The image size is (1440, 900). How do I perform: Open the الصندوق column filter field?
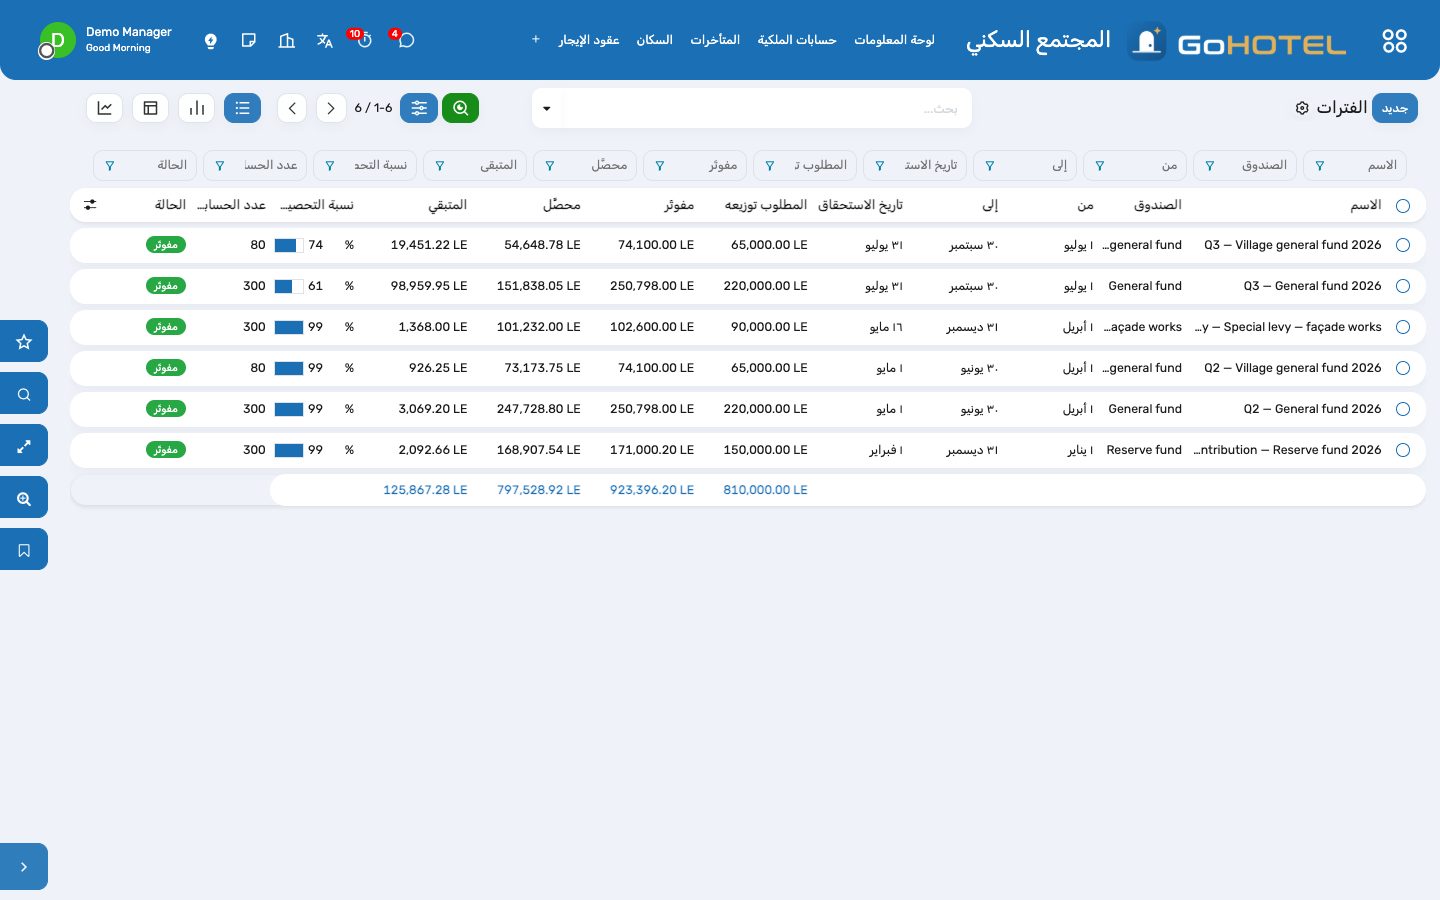[x=1245, y=165]
